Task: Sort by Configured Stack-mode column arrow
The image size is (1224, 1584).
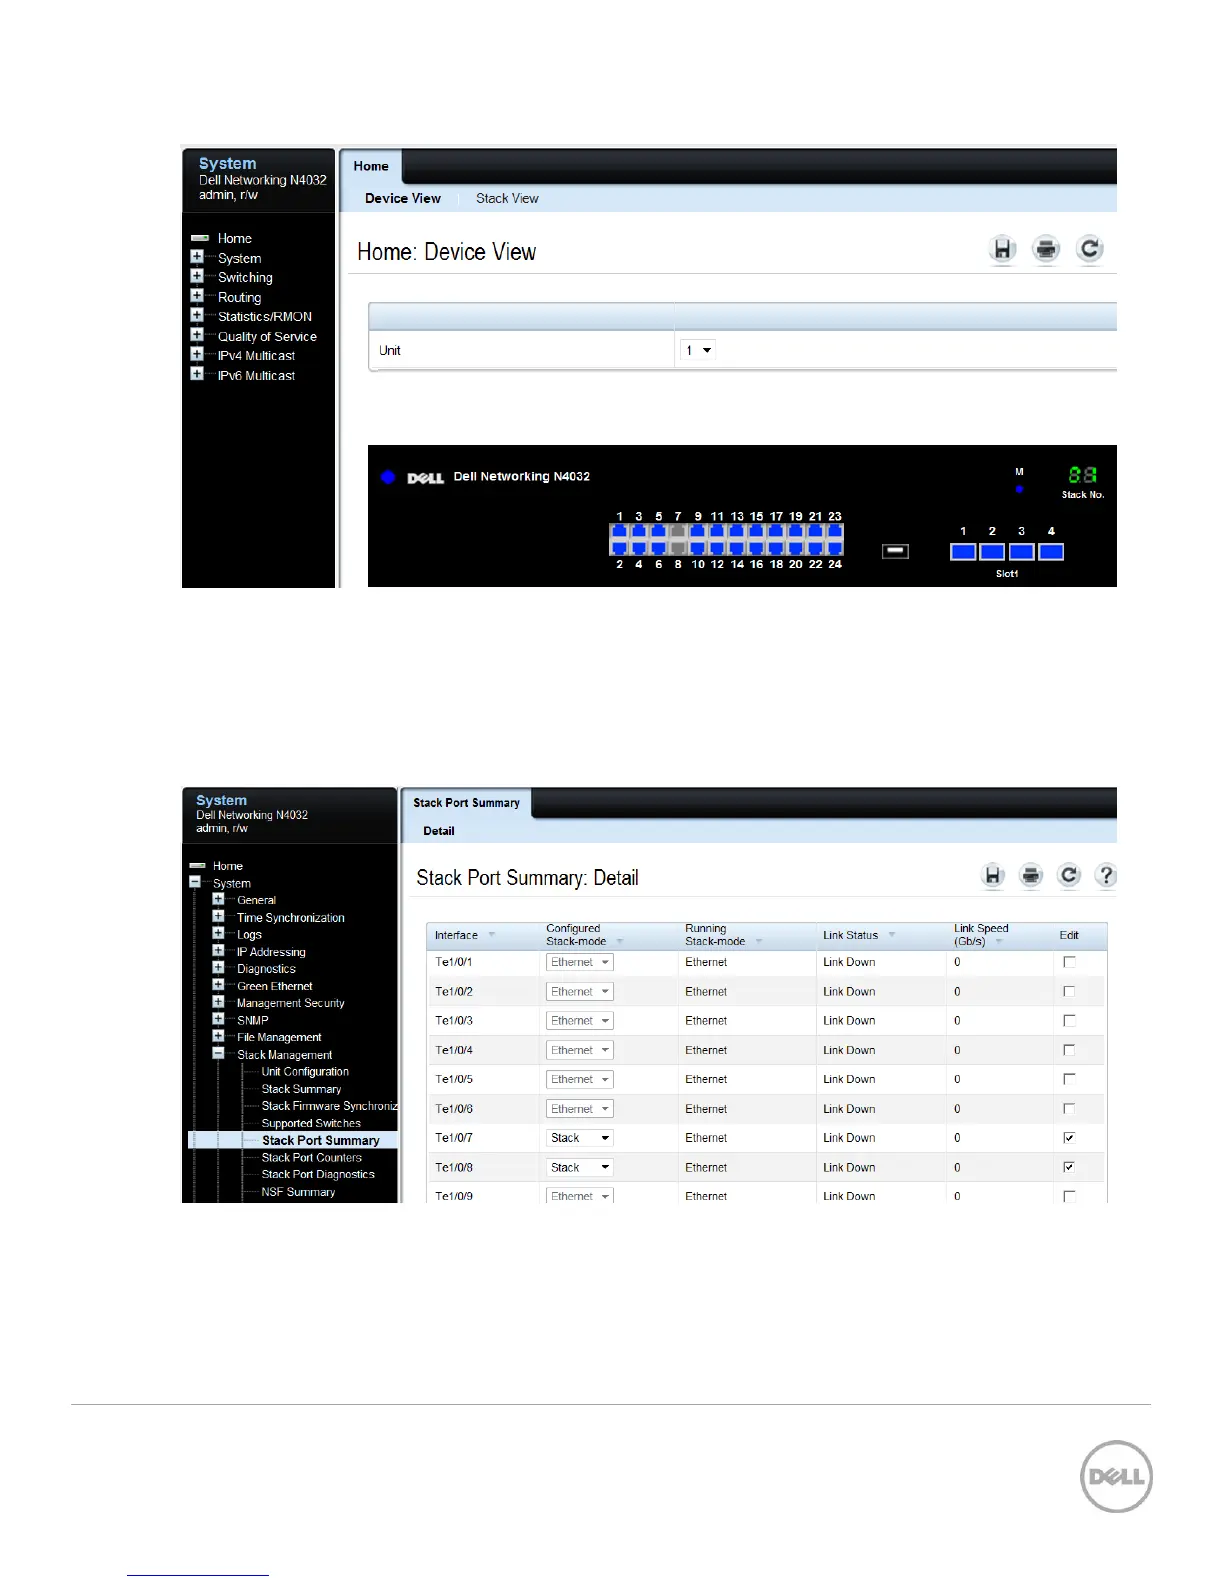Action: pos(620,942)
